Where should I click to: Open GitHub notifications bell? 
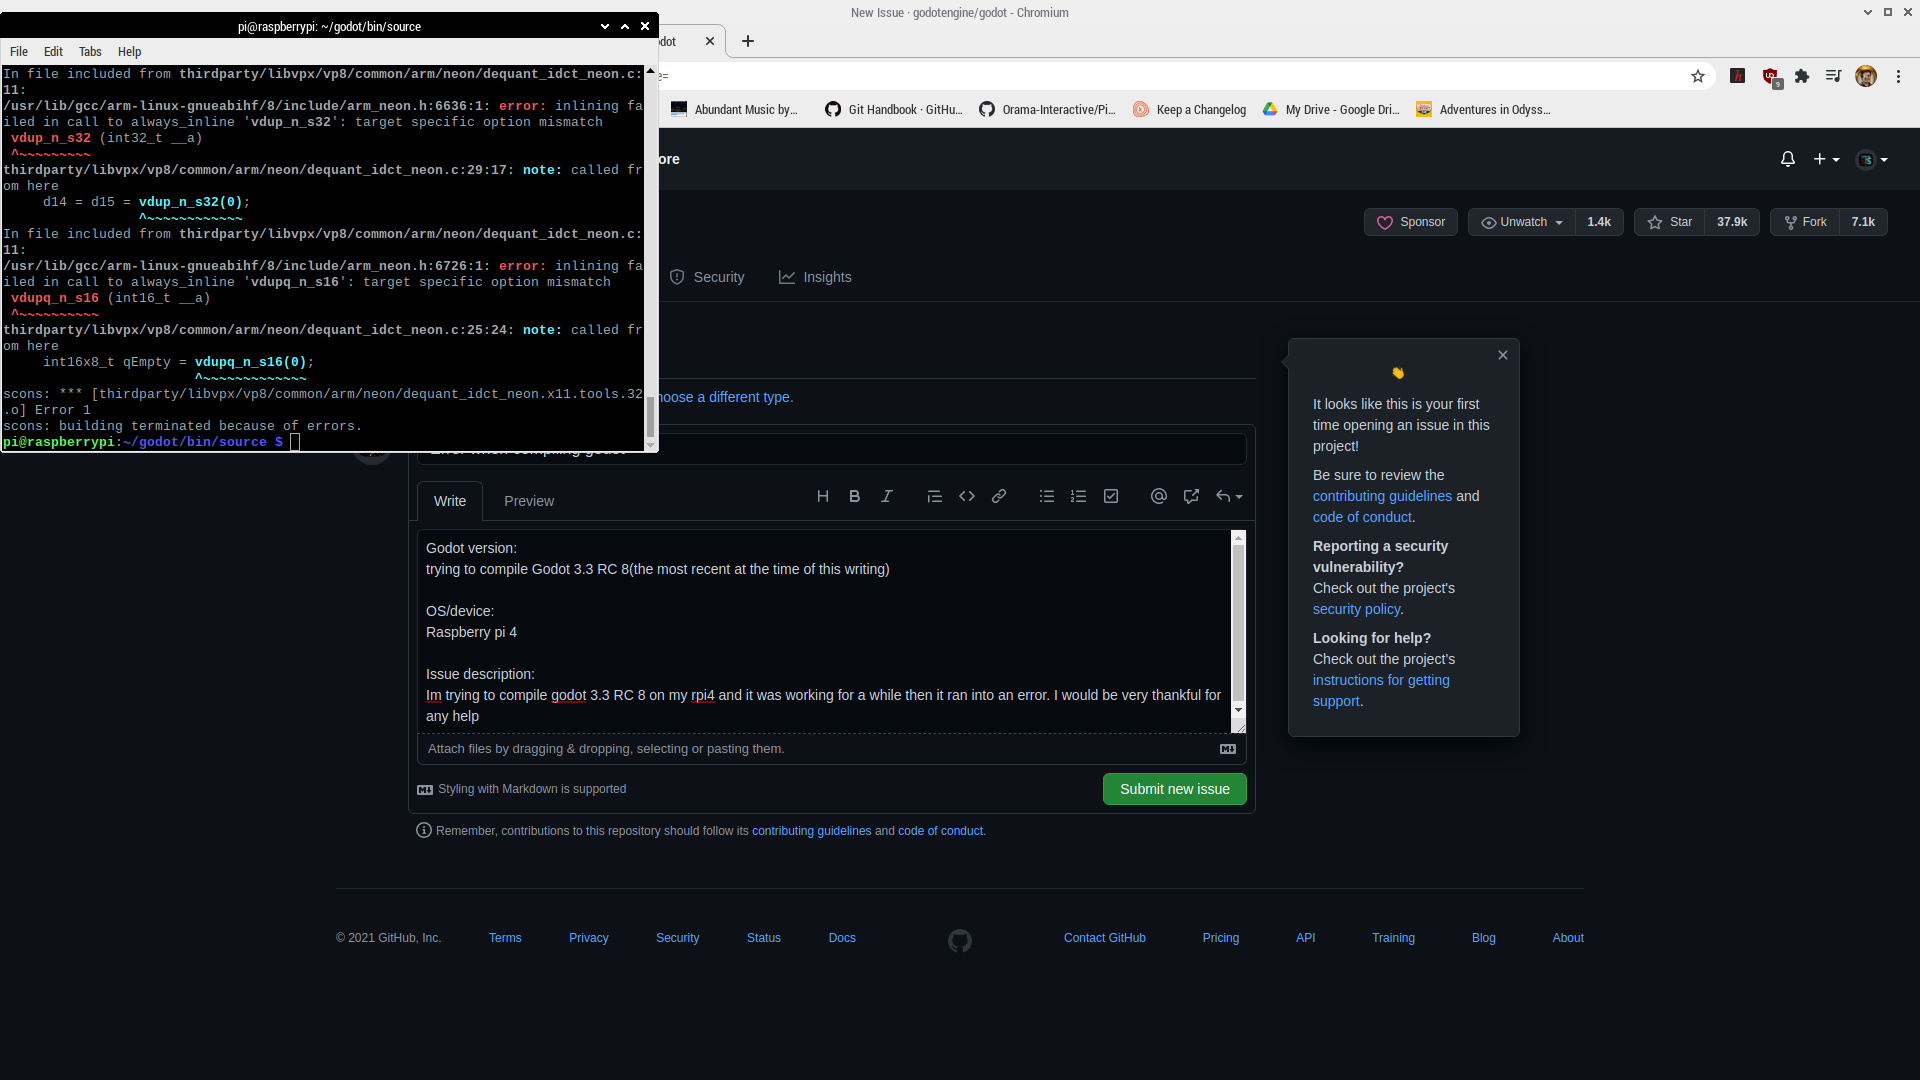tap(1787, 159)
